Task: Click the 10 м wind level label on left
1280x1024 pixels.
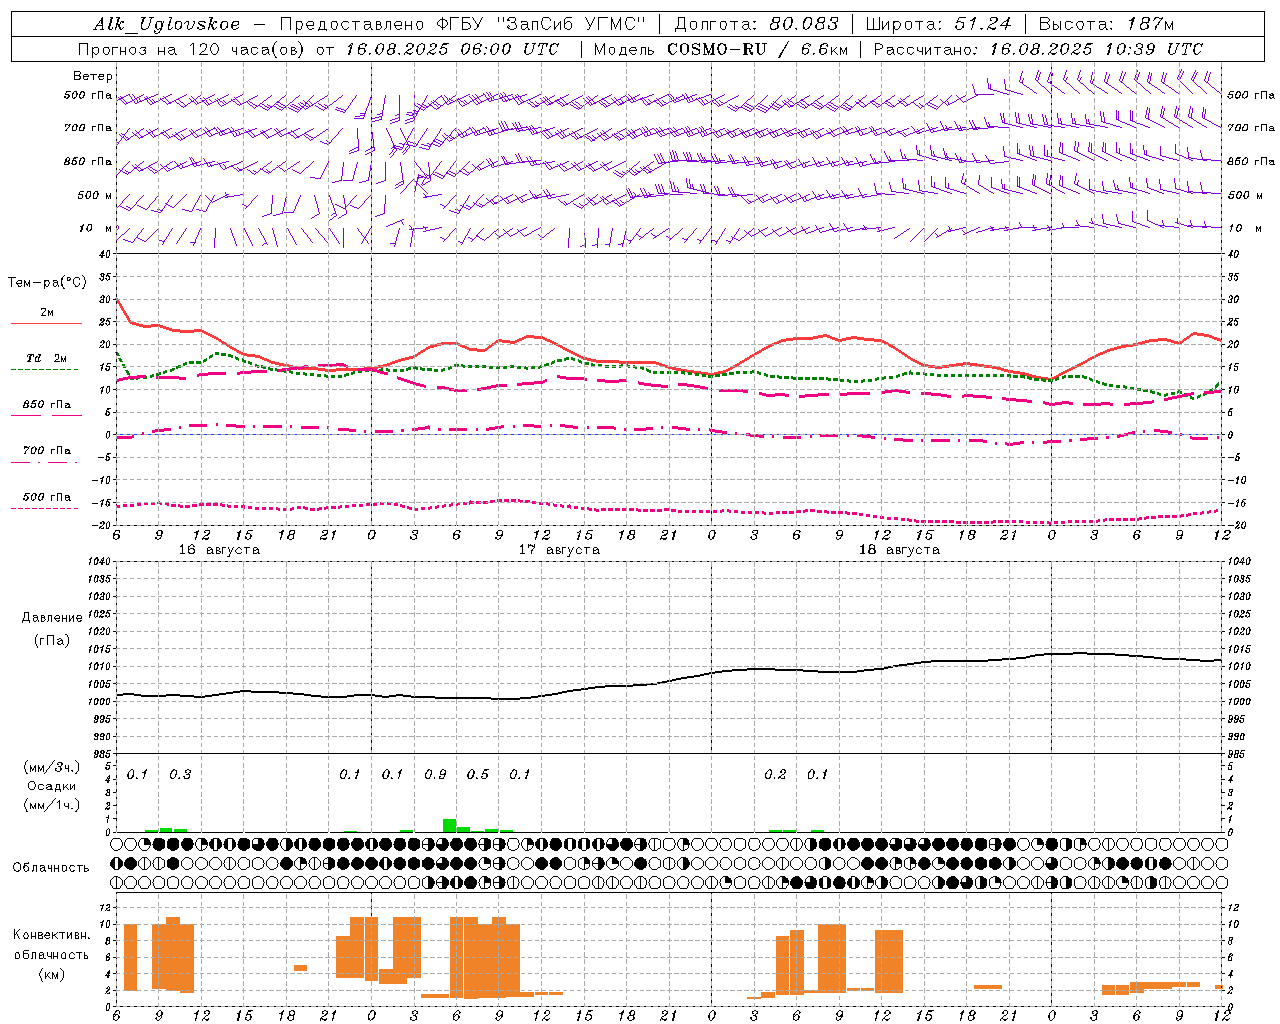Action: click(96, 228)
